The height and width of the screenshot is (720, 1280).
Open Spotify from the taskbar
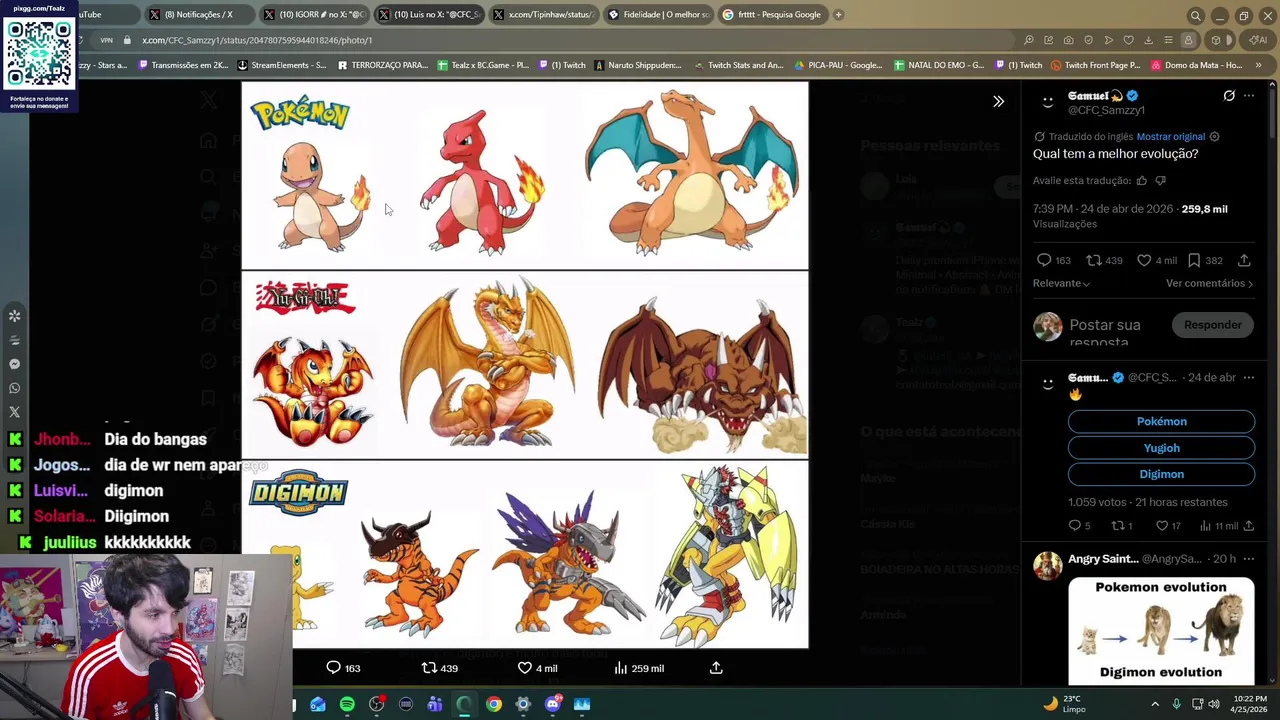point(347,704)
